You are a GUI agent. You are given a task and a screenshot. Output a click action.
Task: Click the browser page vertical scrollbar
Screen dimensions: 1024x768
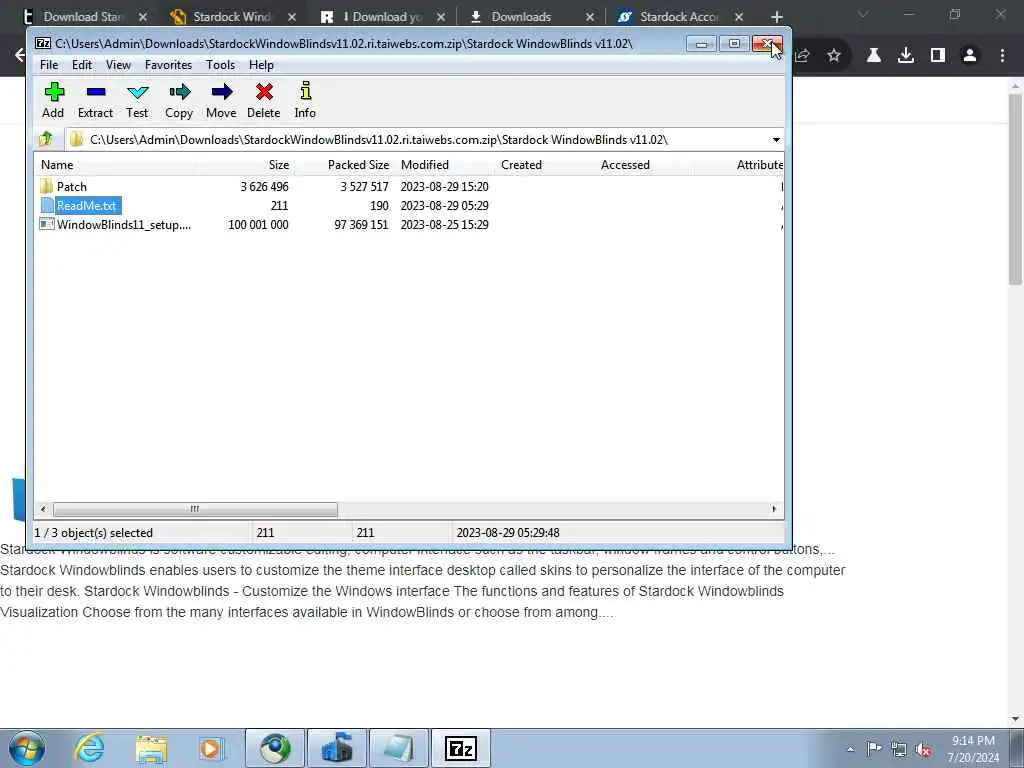point(1015,189)
